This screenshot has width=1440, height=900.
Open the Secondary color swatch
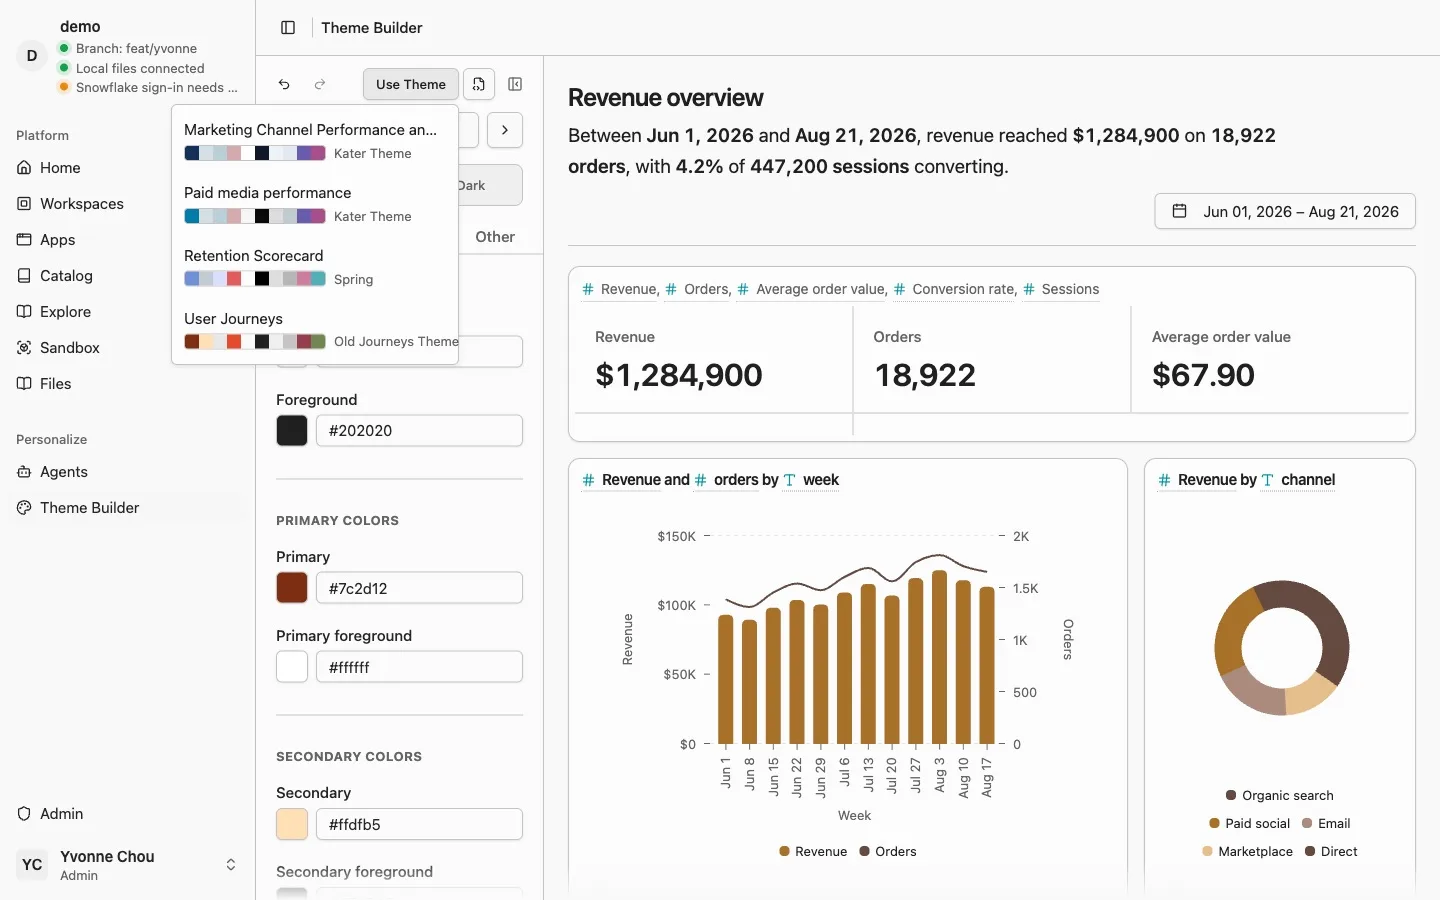point(292,825)
